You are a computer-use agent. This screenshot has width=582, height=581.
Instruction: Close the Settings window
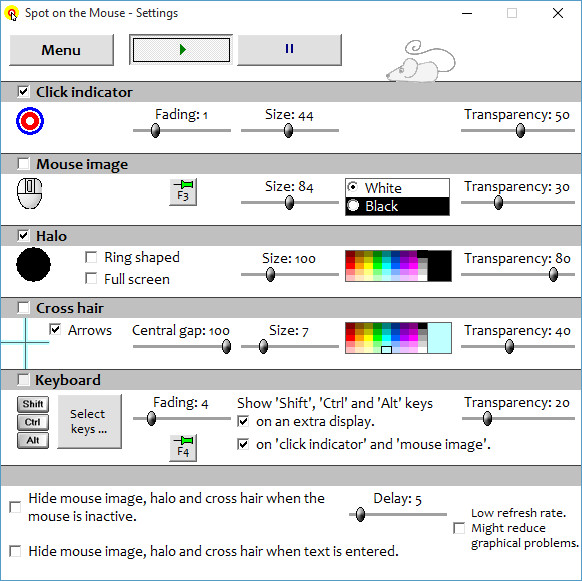click(x=558, y=13)
